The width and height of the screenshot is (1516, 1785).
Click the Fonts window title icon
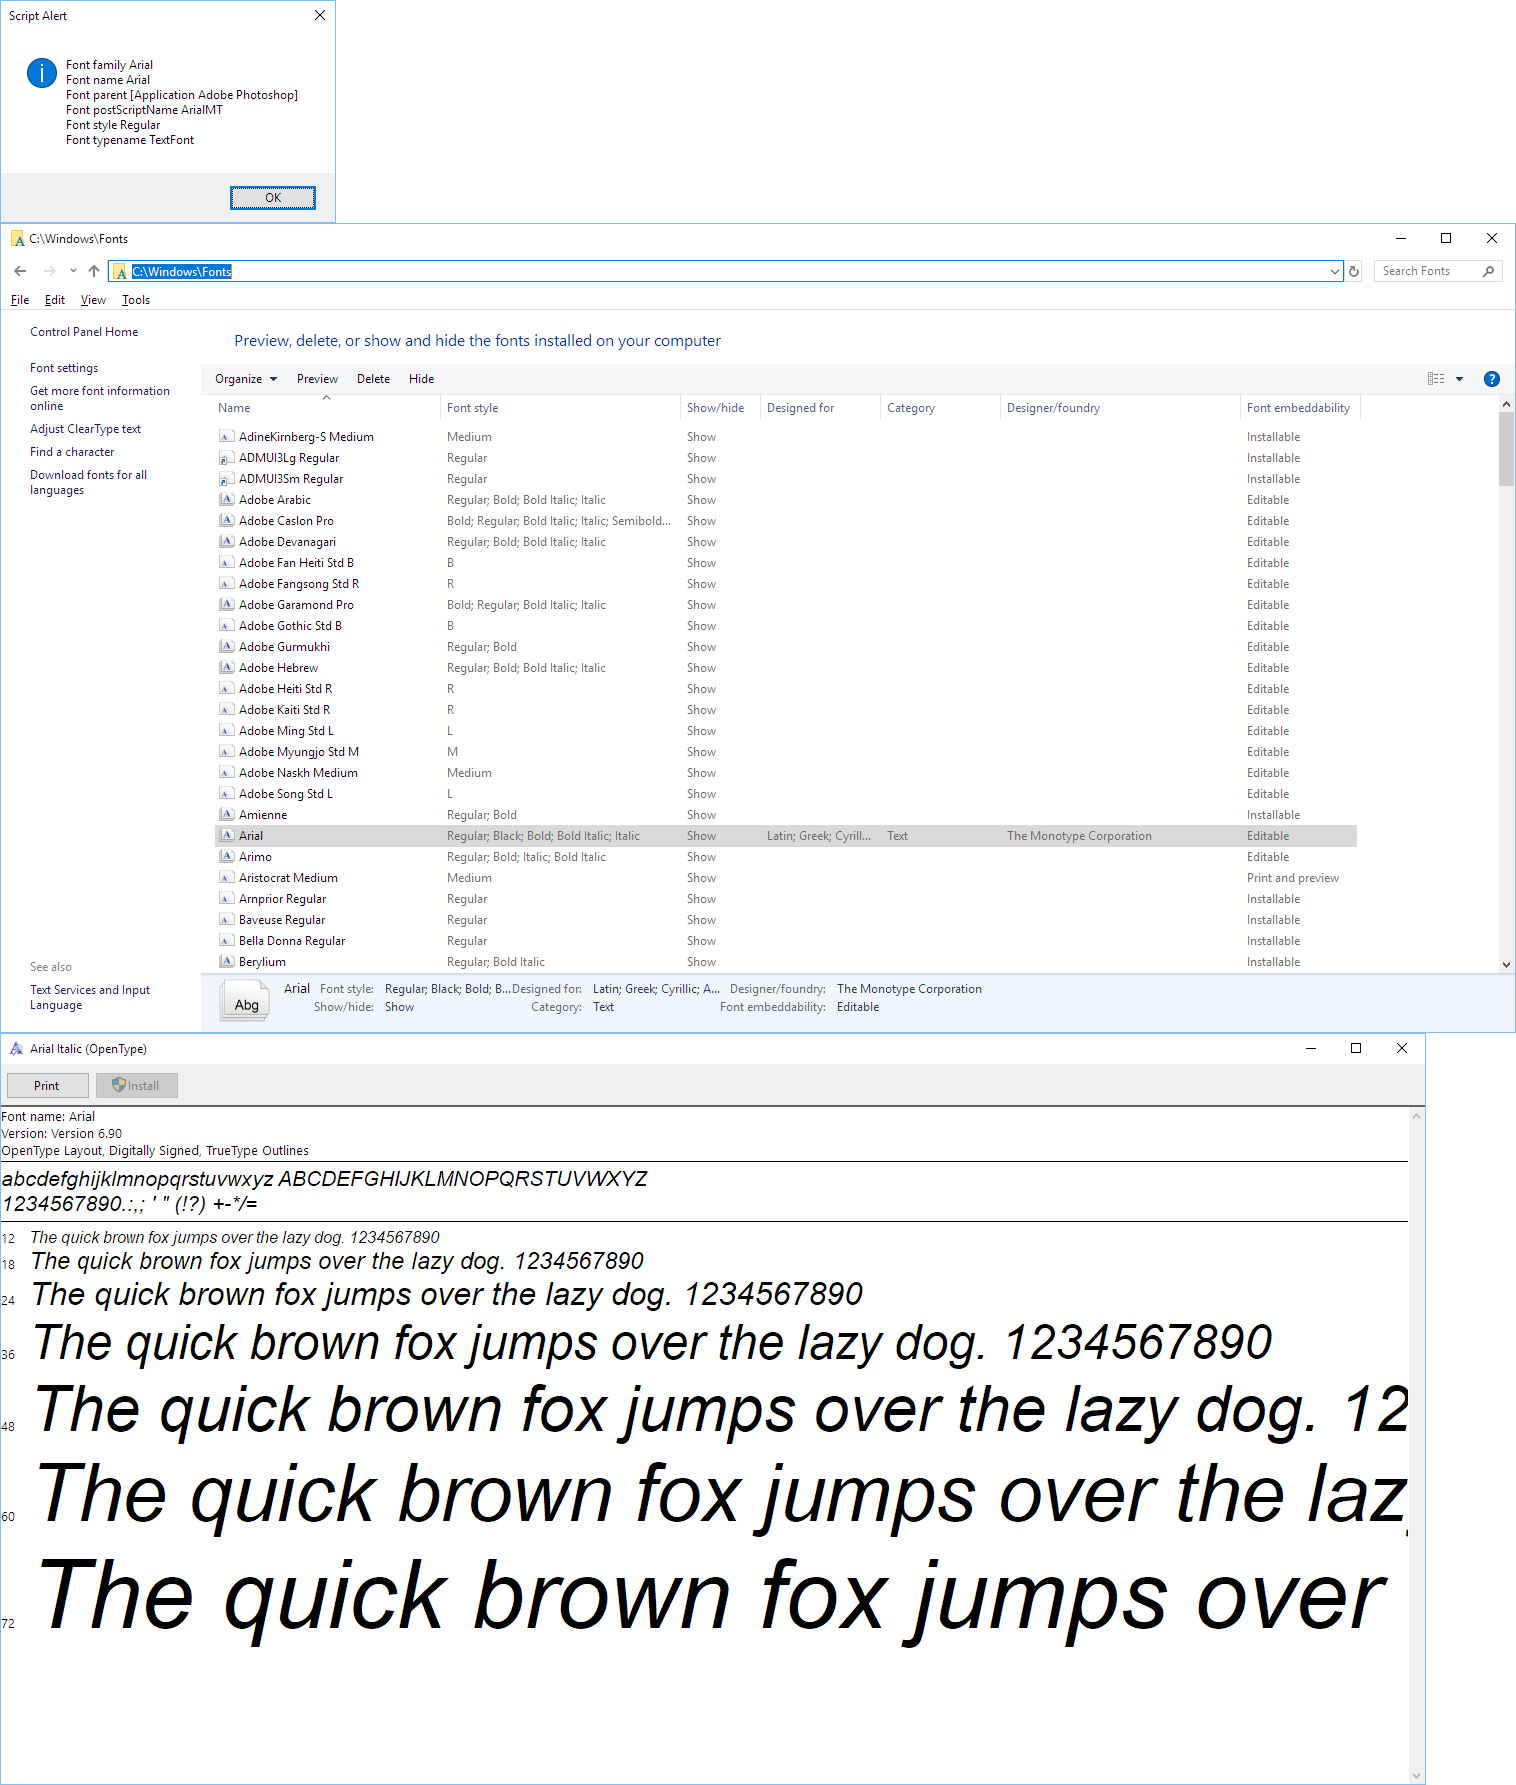point(17,238)
